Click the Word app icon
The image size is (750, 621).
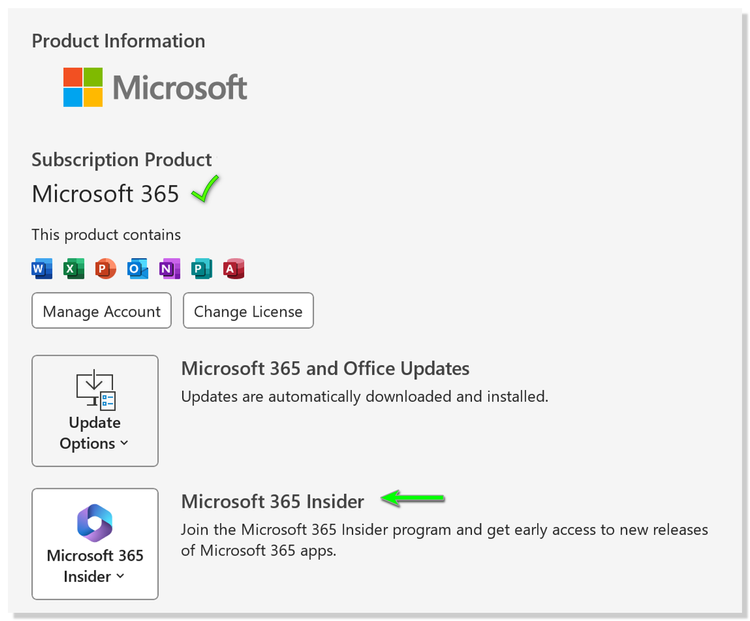point(42,269)
